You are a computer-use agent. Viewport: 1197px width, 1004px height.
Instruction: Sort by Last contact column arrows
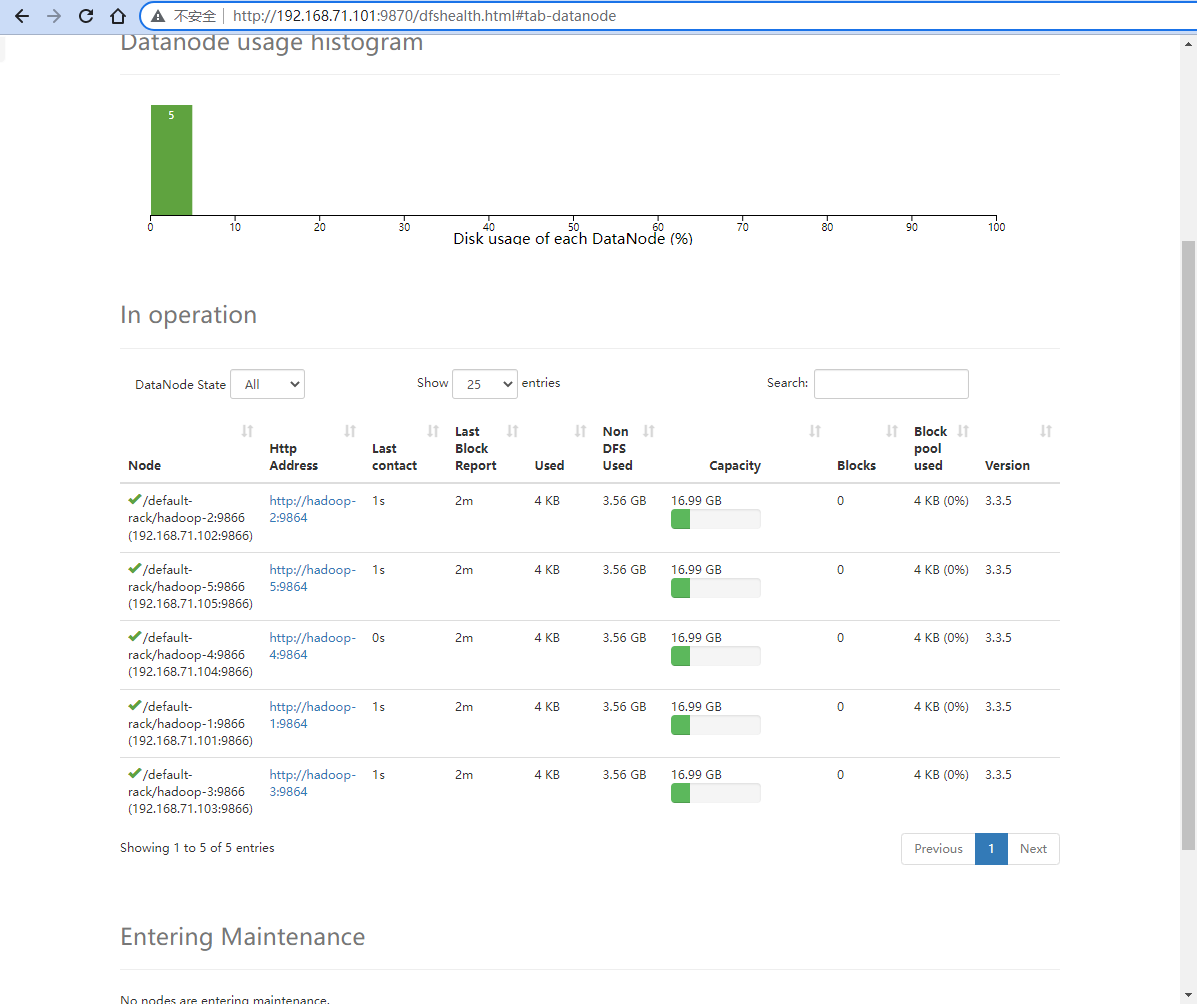pos(433,431)
